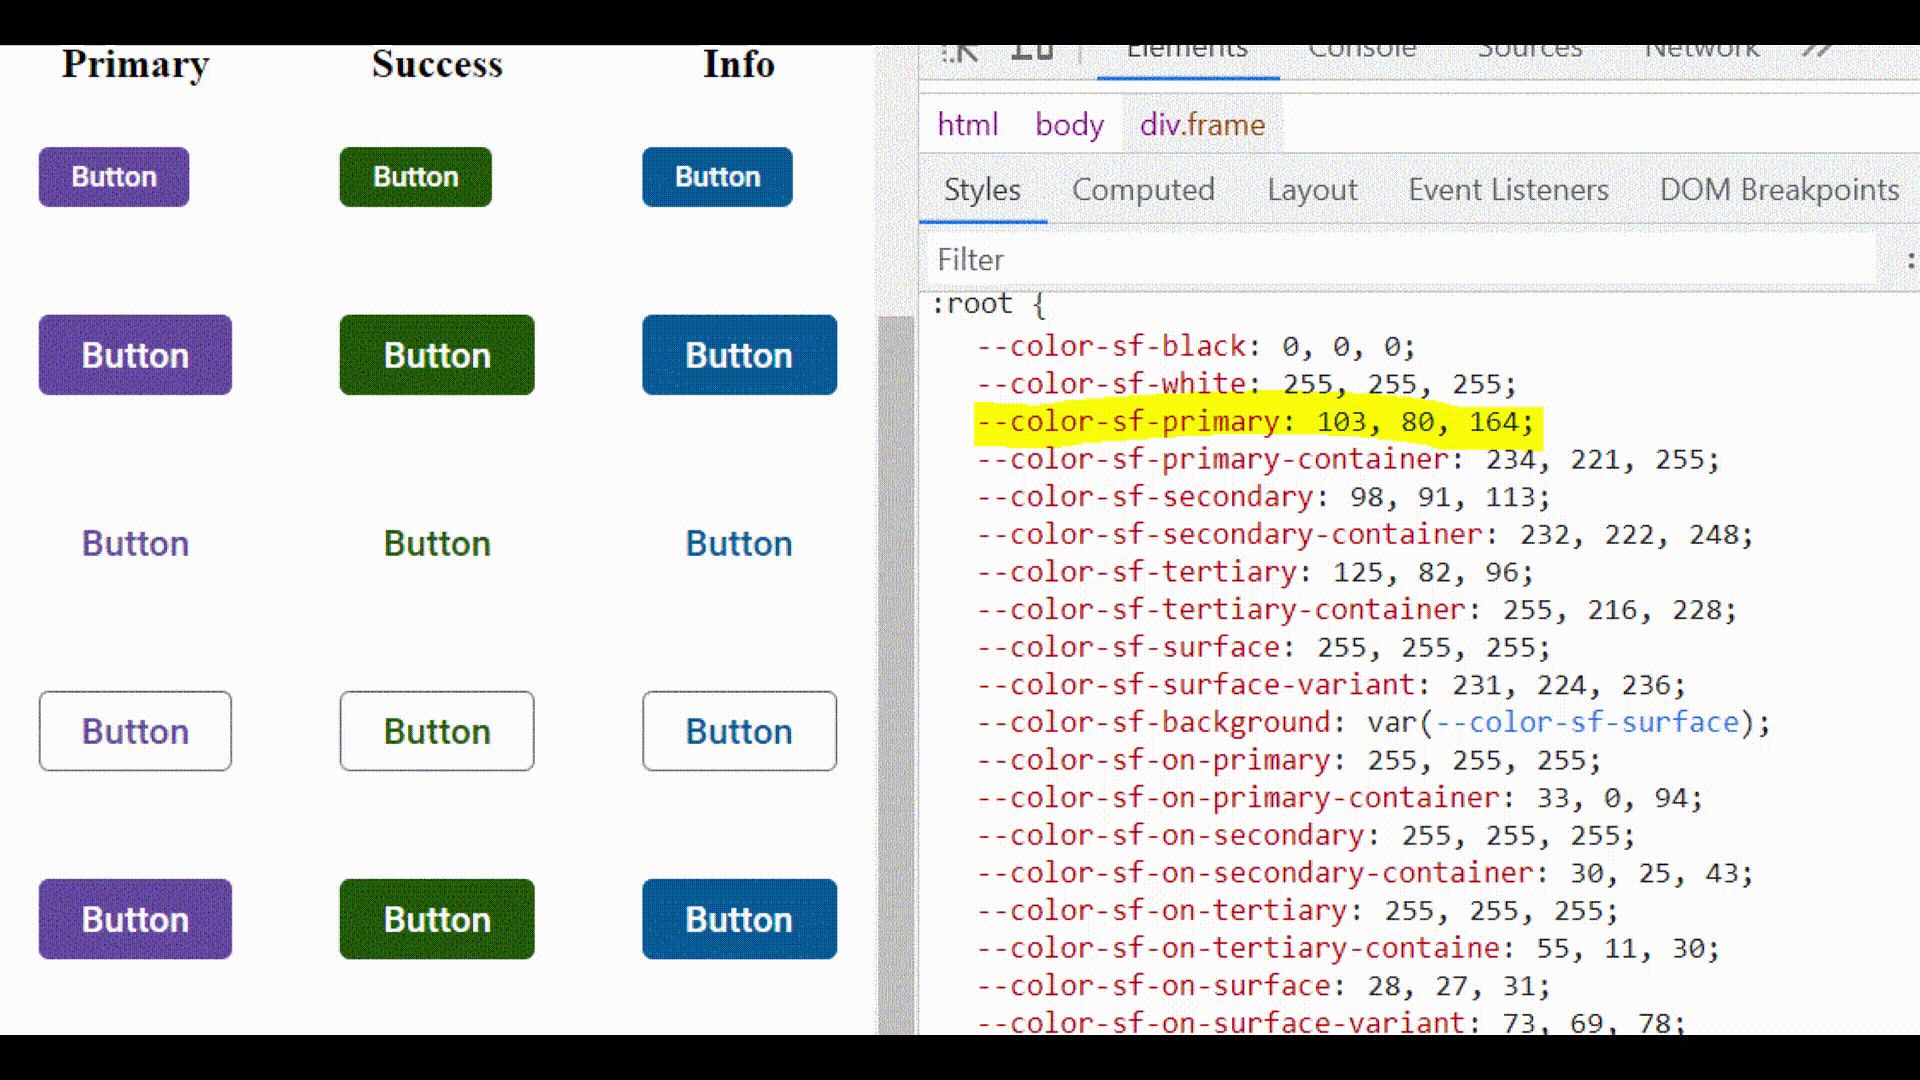
Task: Switch to the Console tab
Action: (x=1362, y=54)
